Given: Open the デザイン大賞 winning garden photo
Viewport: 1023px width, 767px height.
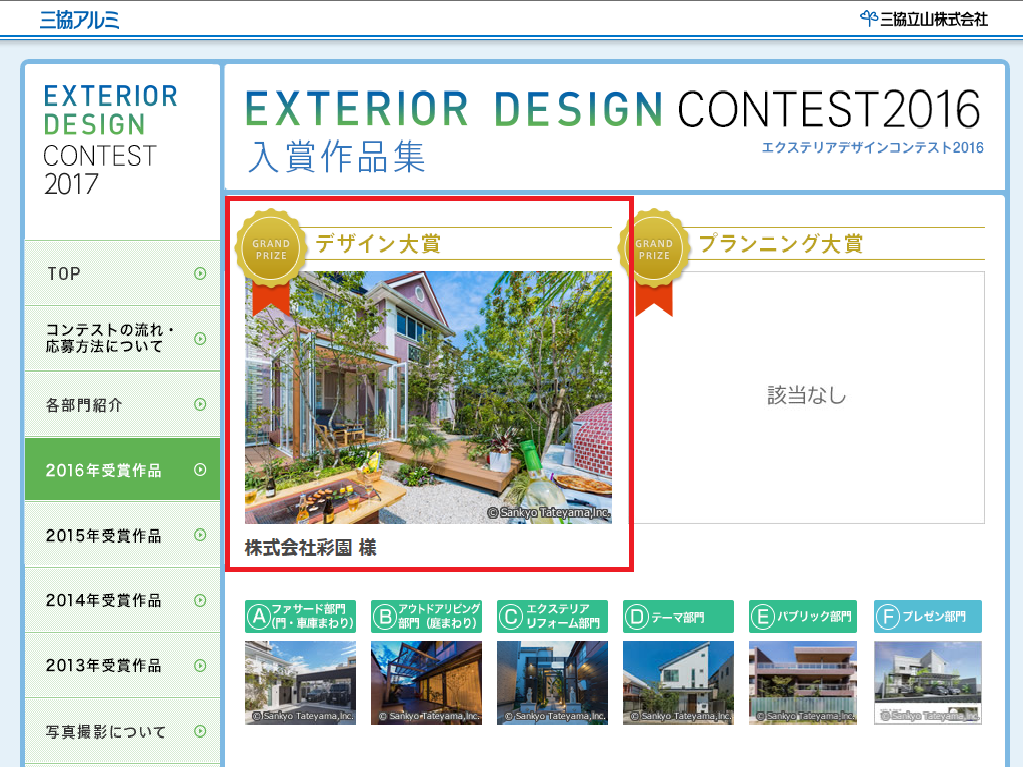Looking at the screenshot, I should [428, 397].
